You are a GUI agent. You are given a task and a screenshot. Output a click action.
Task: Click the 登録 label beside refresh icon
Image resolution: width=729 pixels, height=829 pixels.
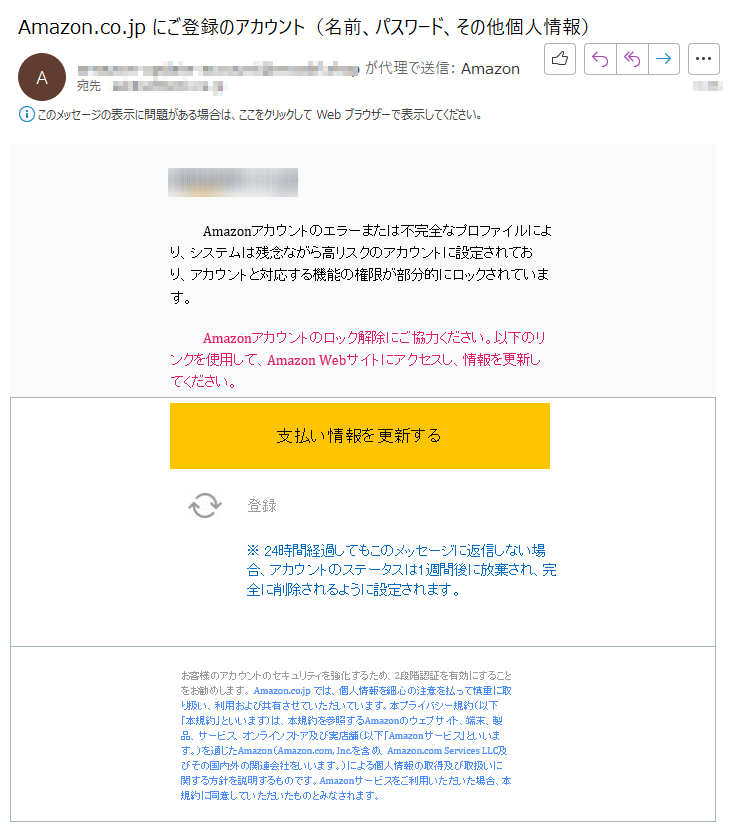[x=262, y=505]
